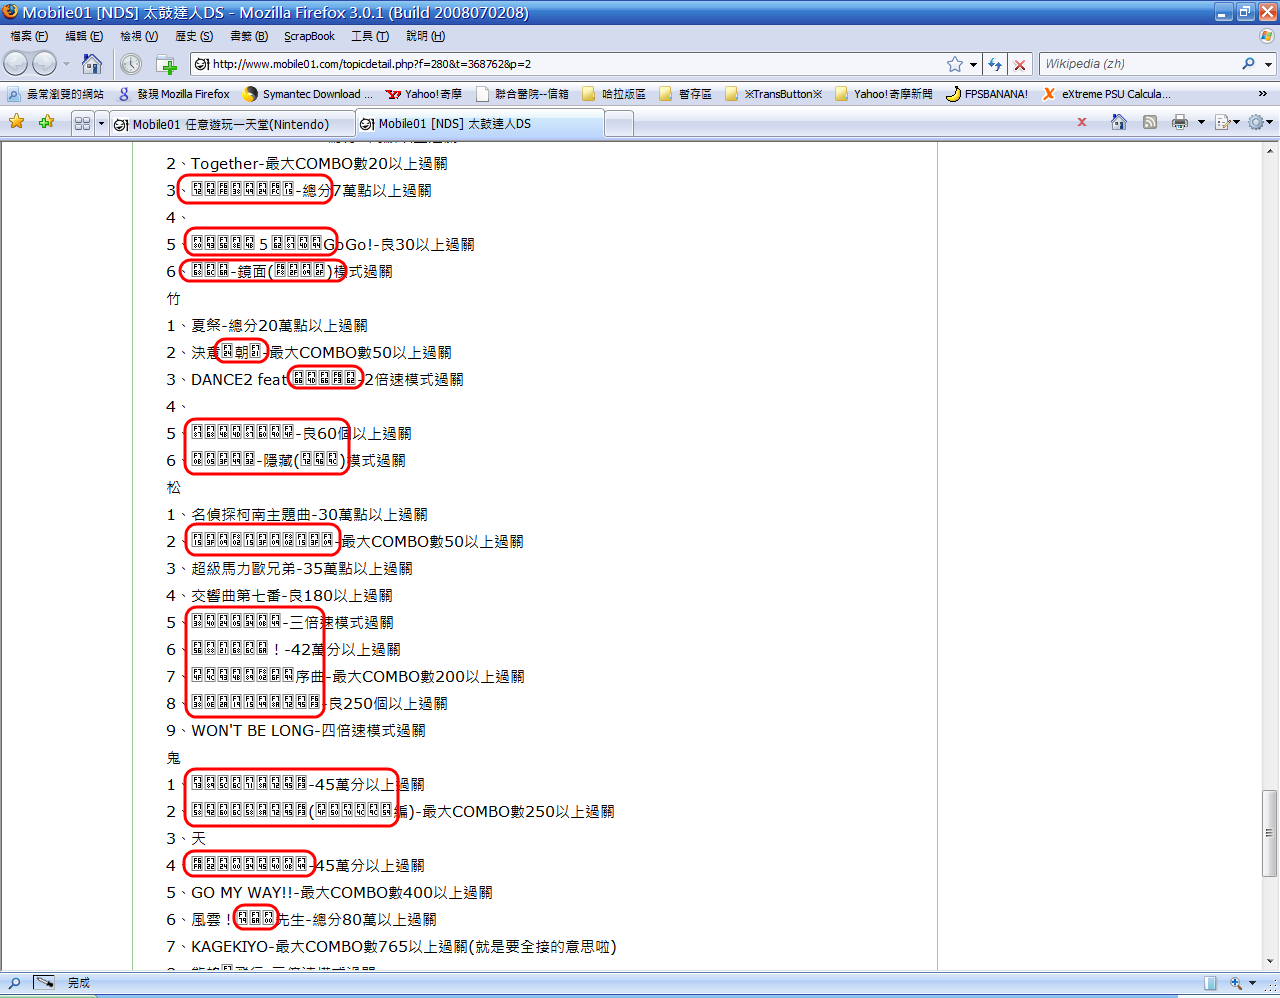Click the status bar pointer tool icon
The height and width of the screenshot is (998, 1280).
(43, 983)
